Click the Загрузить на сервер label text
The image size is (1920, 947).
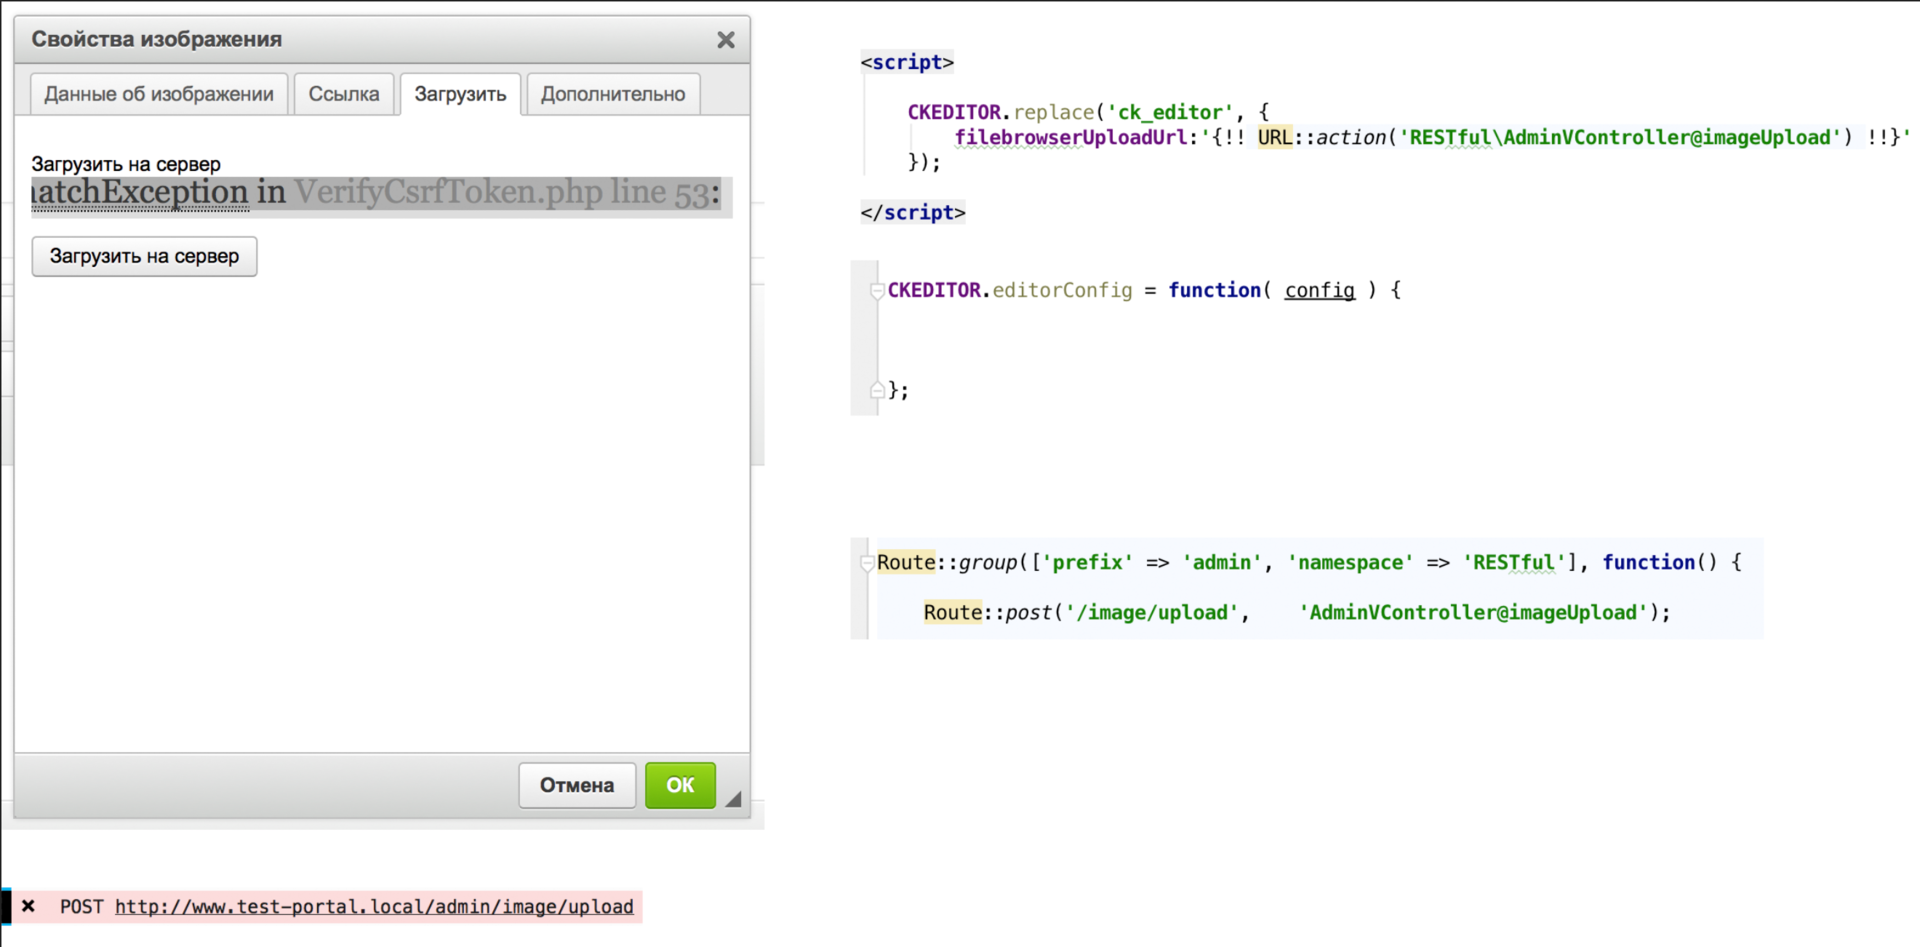[126, 164]
